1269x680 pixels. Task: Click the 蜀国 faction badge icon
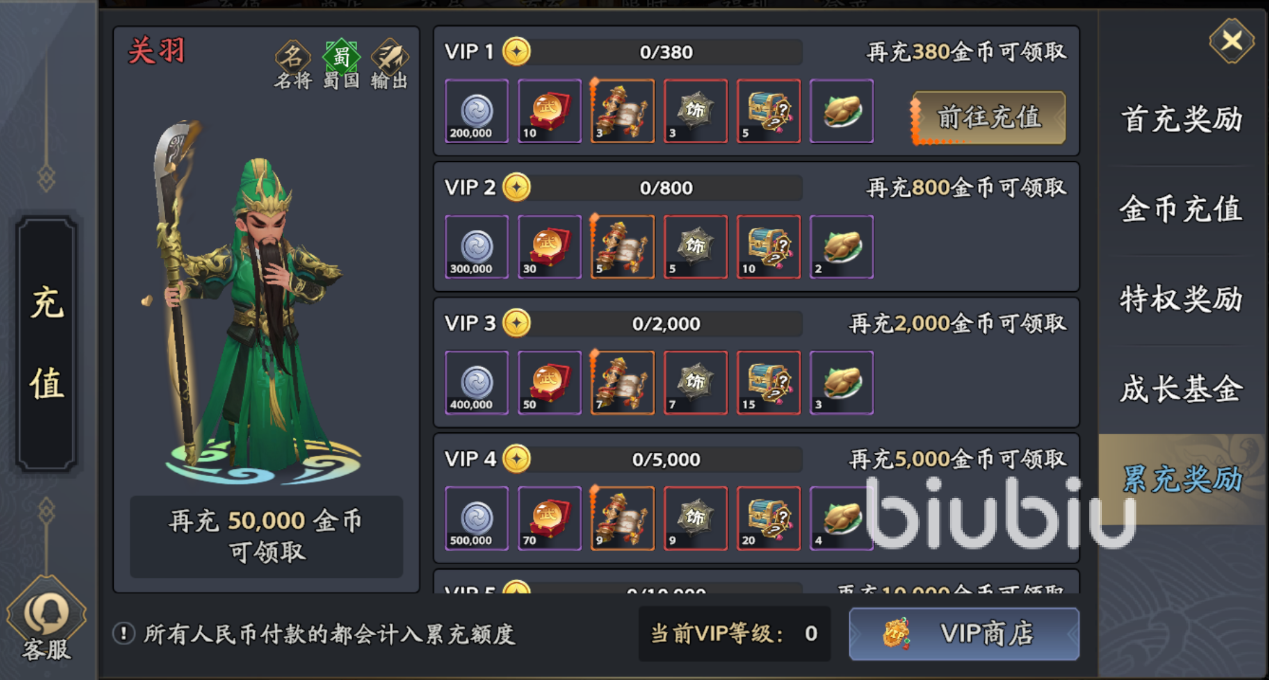pos(341,55)
